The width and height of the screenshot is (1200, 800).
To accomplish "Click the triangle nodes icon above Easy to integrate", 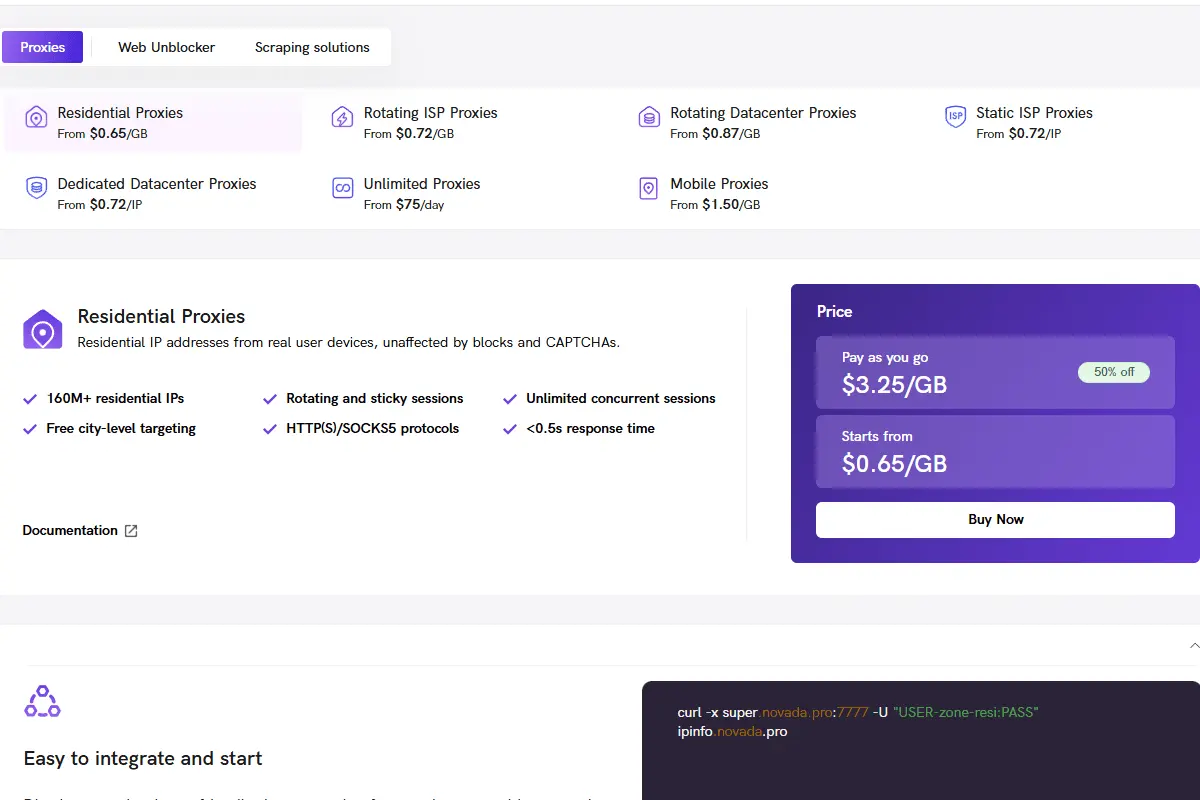I will pyautogui.click(x=42, y=701).
